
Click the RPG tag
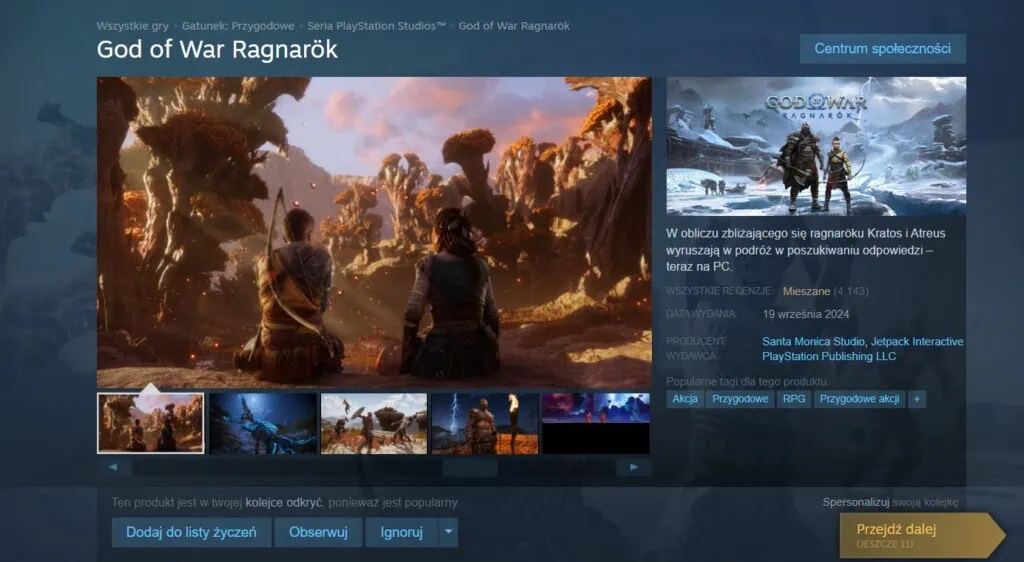pos(794,399)
